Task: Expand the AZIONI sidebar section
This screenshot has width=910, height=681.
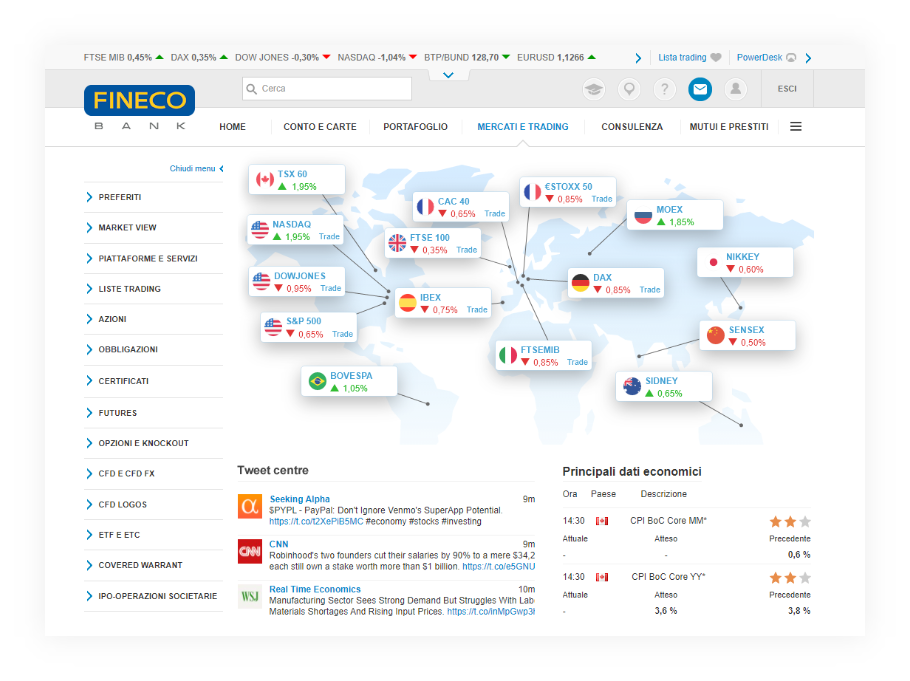Action: pyautogui.click(x=153, y=319)
